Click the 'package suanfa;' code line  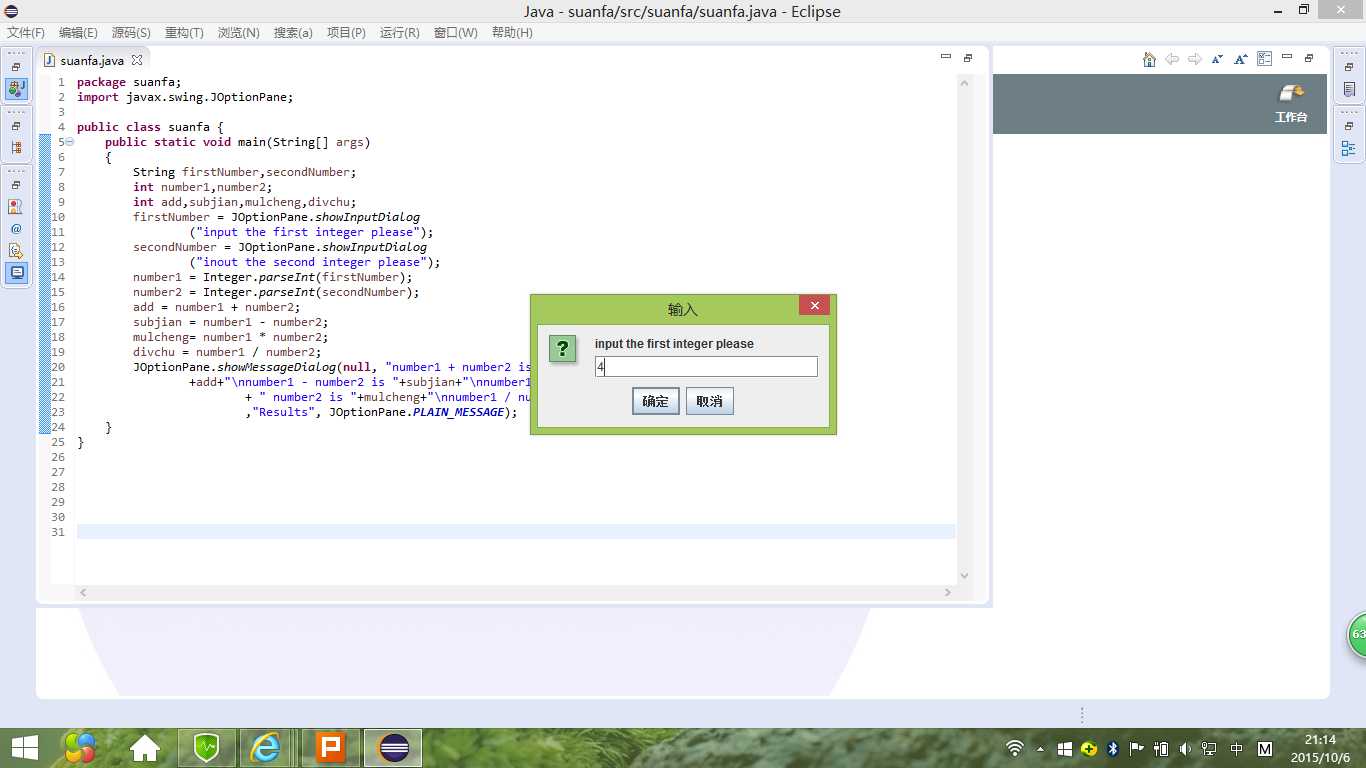click(129, 82)
